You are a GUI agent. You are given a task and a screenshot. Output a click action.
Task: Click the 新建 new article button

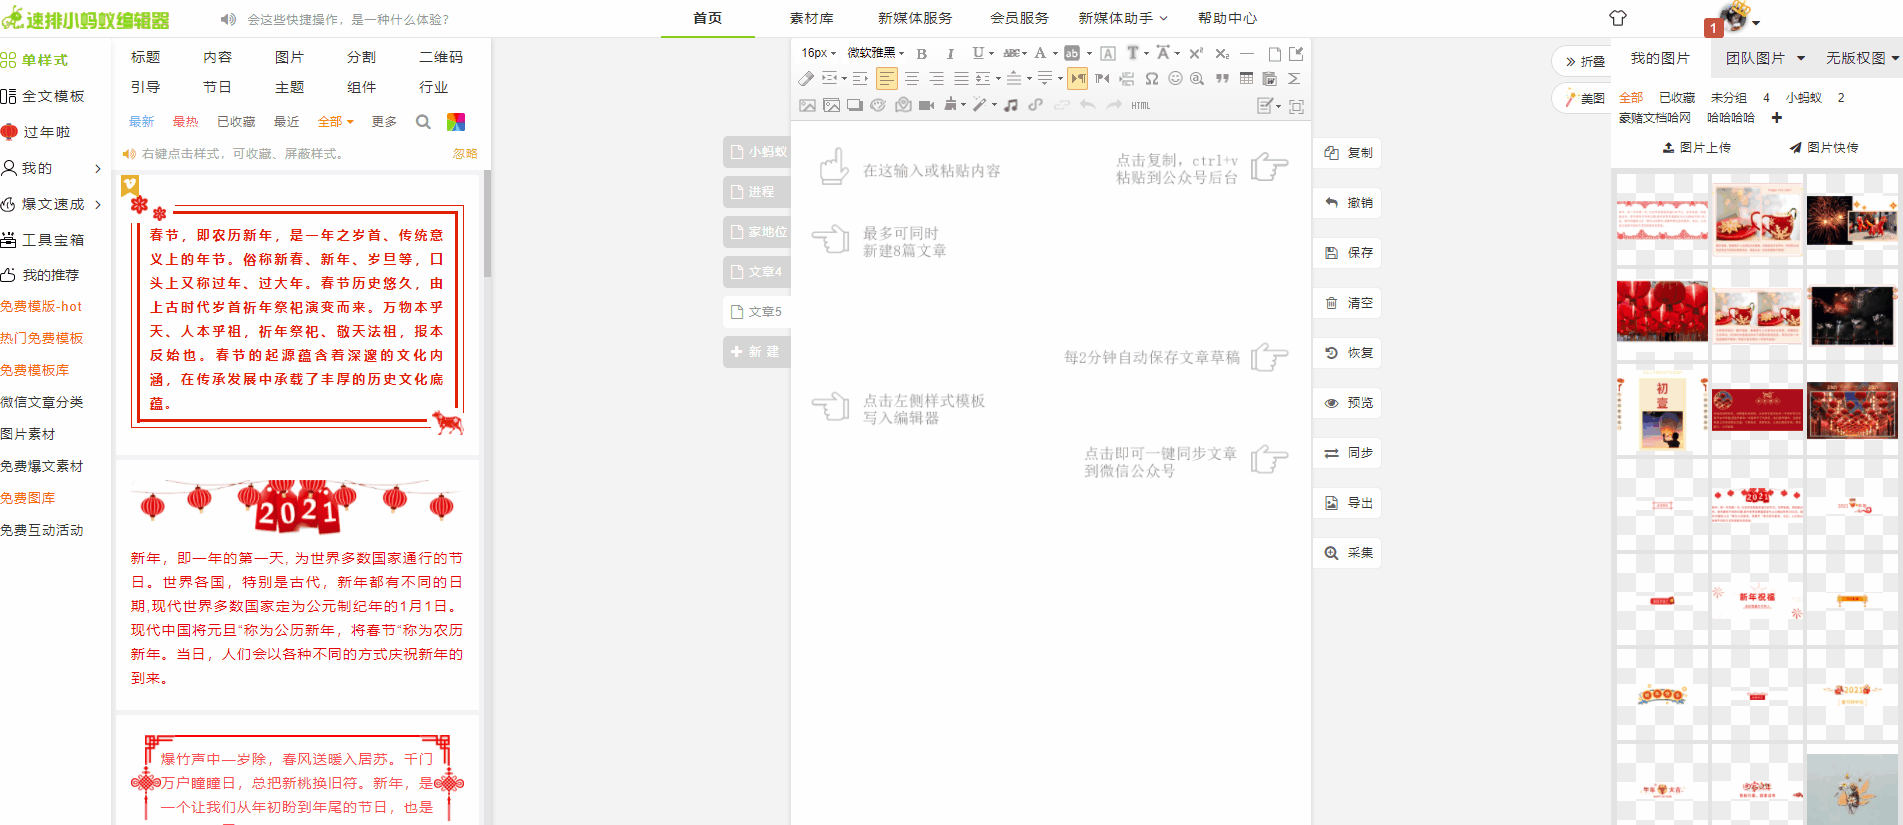(757, 352)
